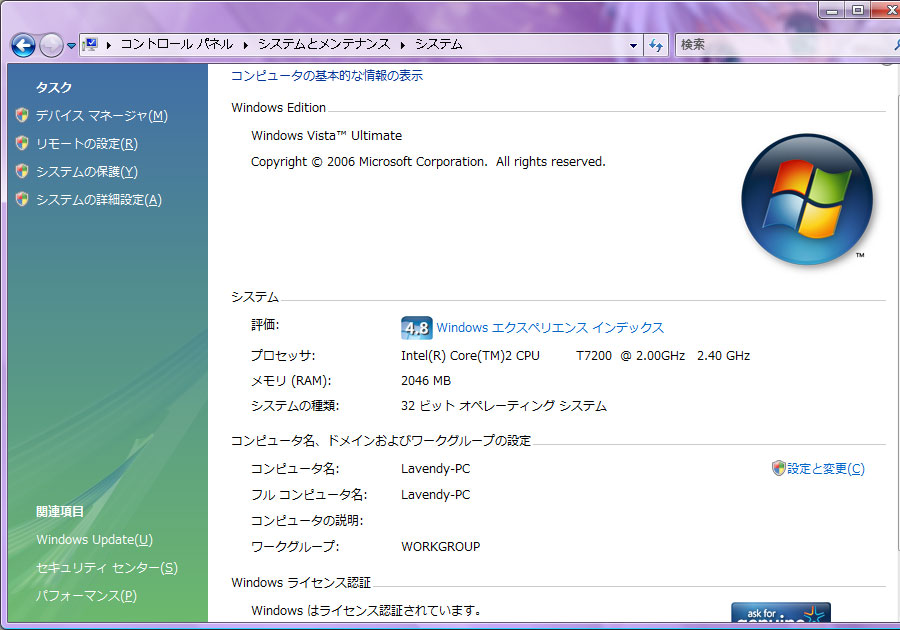Click the Windows Vista Ultimate edition text

click(327, 136)
